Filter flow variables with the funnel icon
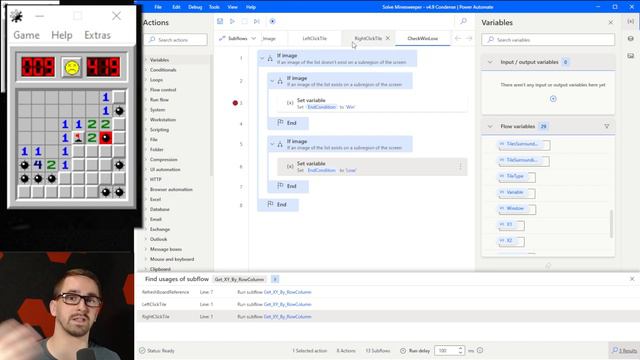The width and height of the screenshot is (640, 360). tap(607, 127)
